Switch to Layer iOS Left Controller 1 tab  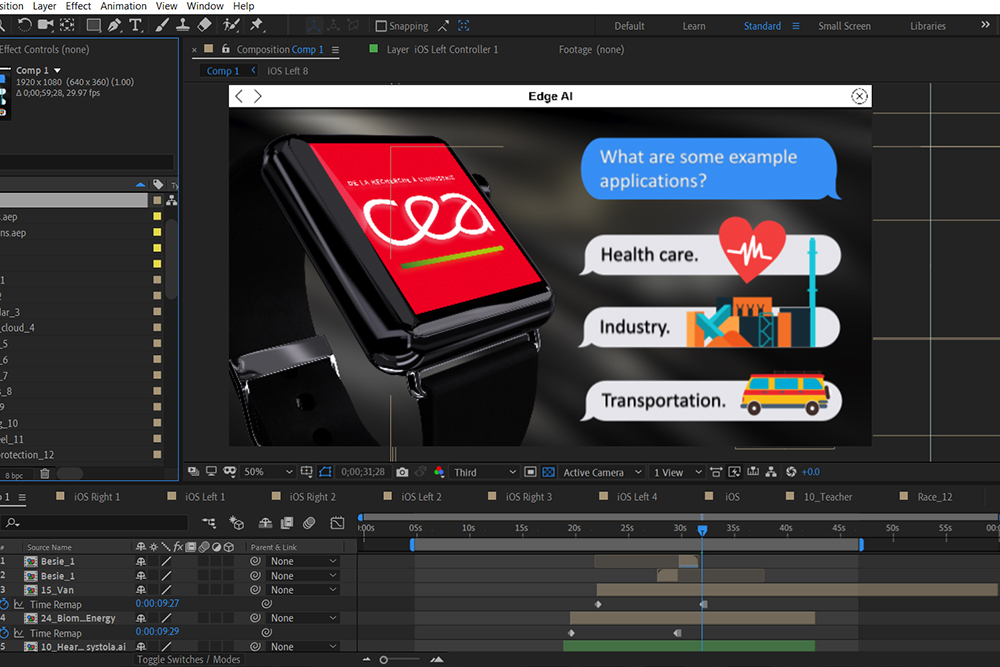(442, 49)
